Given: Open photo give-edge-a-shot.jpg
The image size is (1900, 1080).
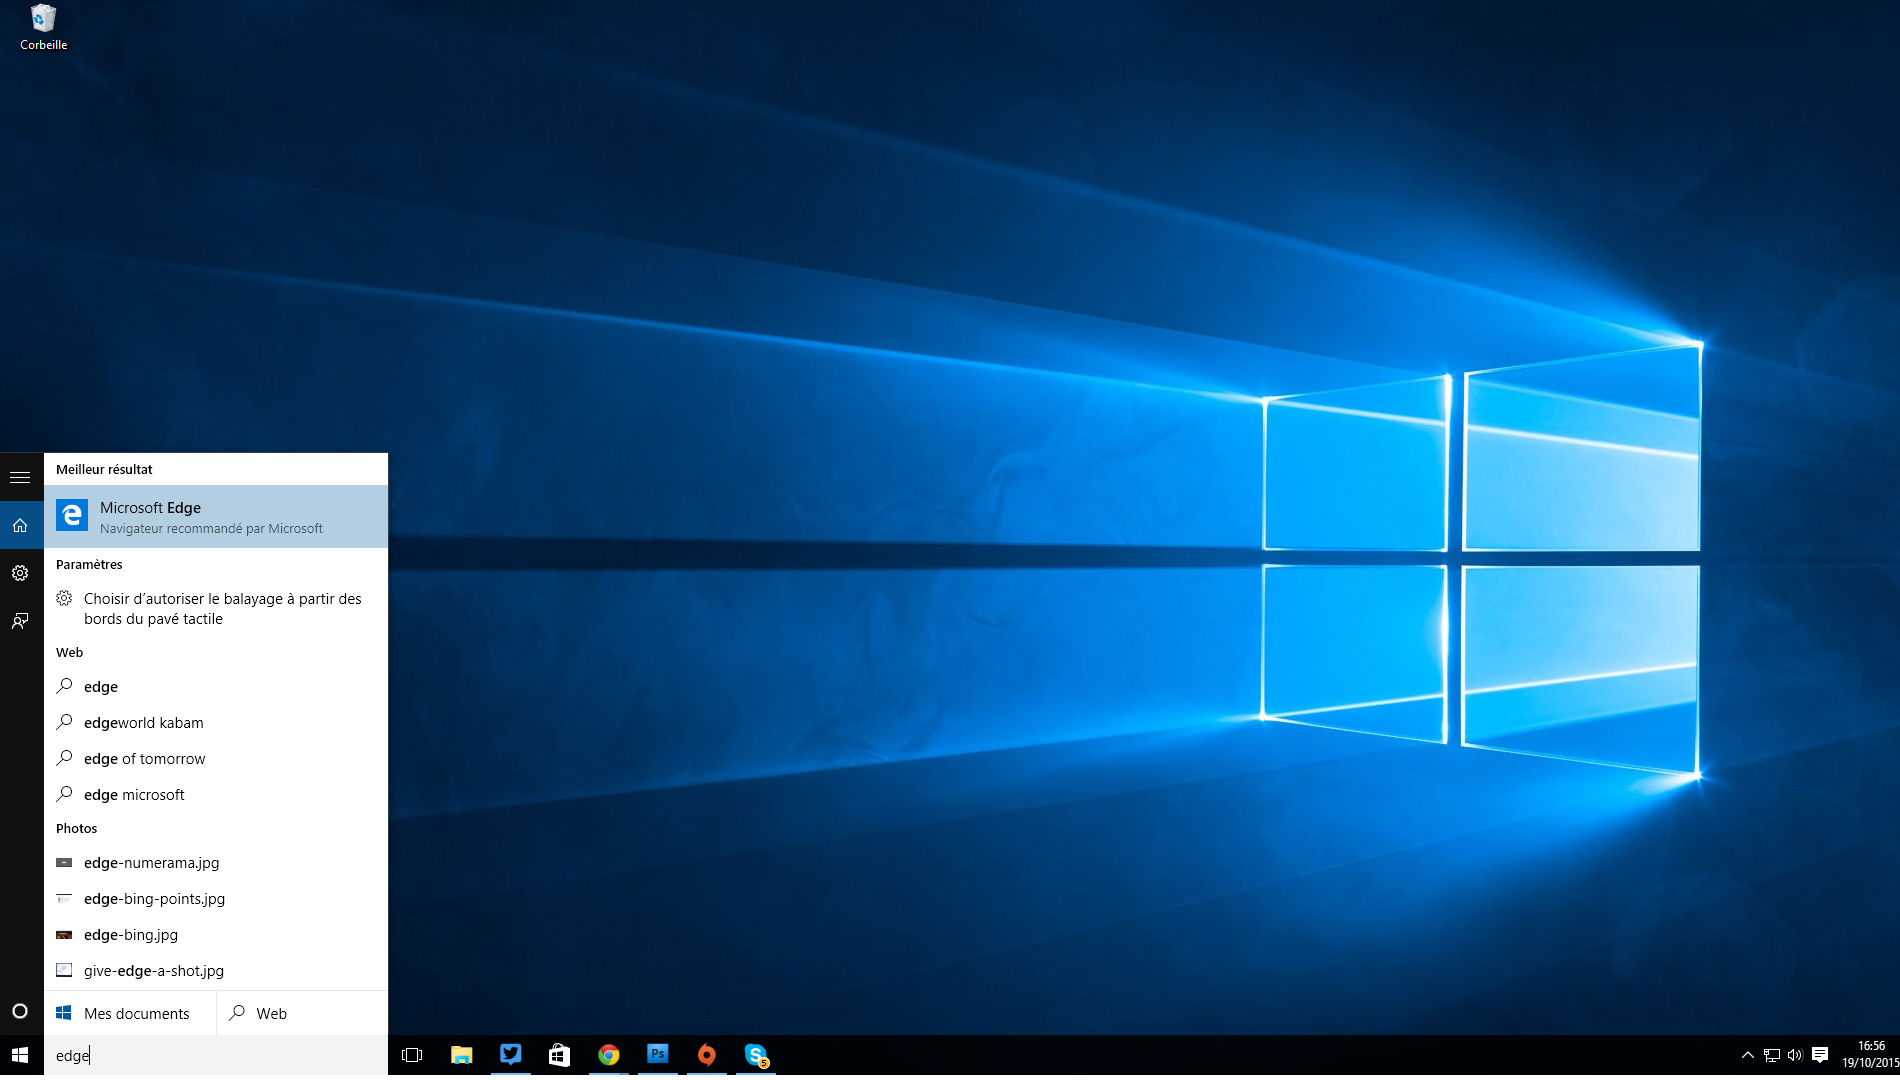Looking at the screenshot, I should click(x=216, y=970).
